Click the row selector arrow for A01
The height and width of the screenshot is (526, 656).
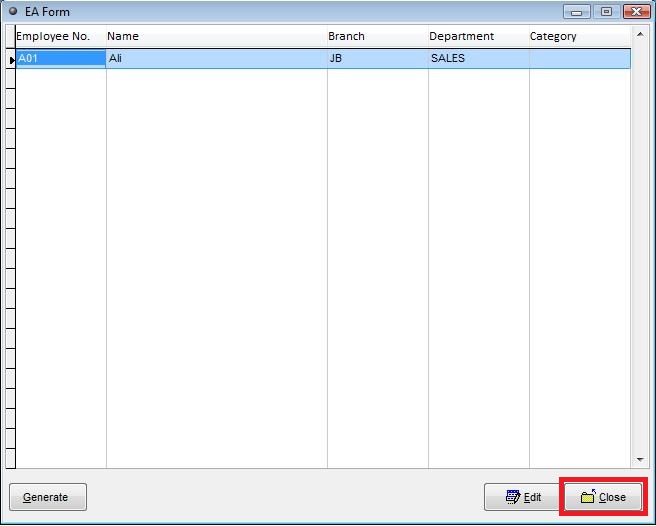[x=11, y=59]
